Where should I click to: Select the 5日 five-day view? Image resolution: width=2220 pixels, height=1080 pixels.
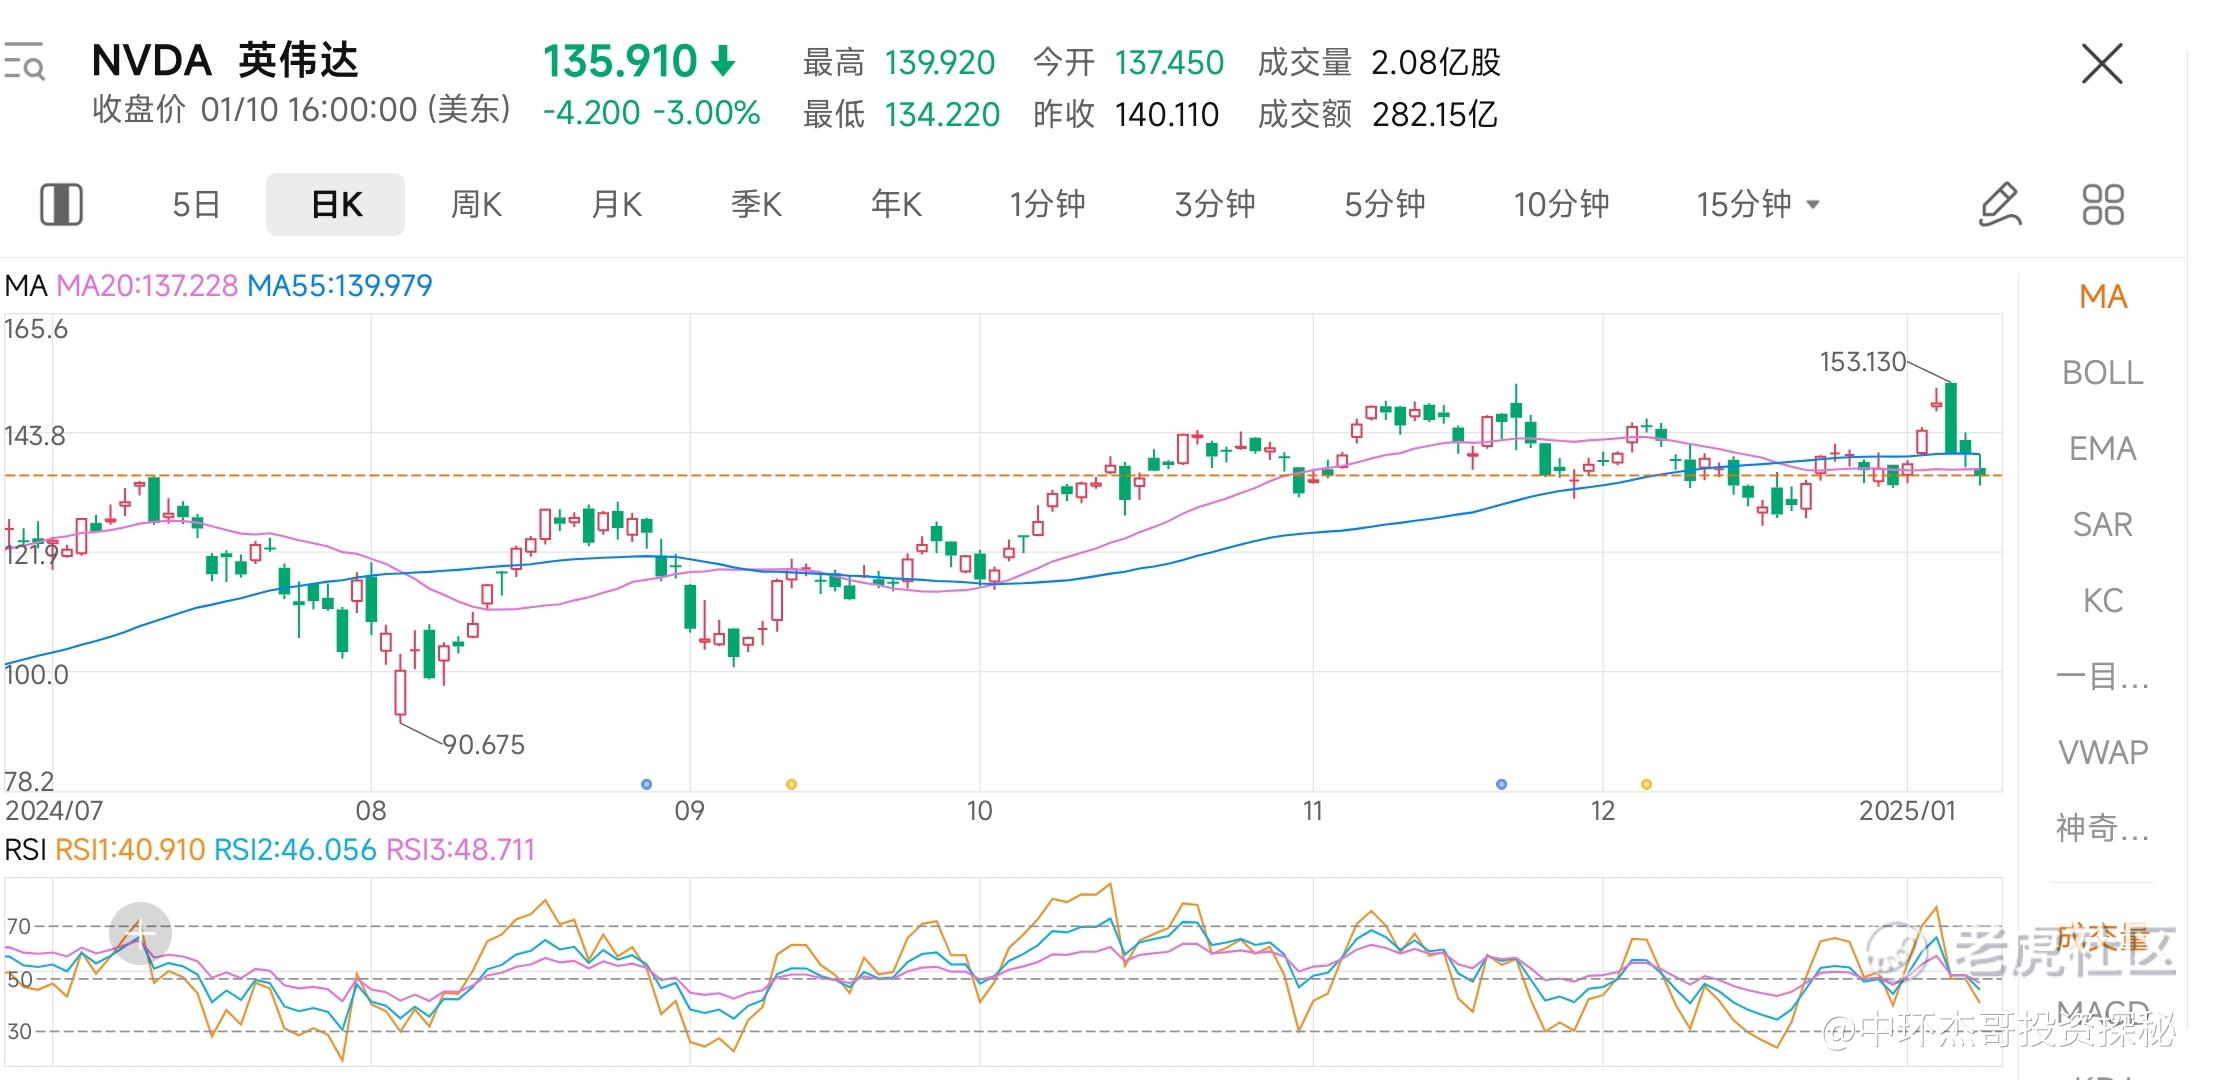click(196, 205)
